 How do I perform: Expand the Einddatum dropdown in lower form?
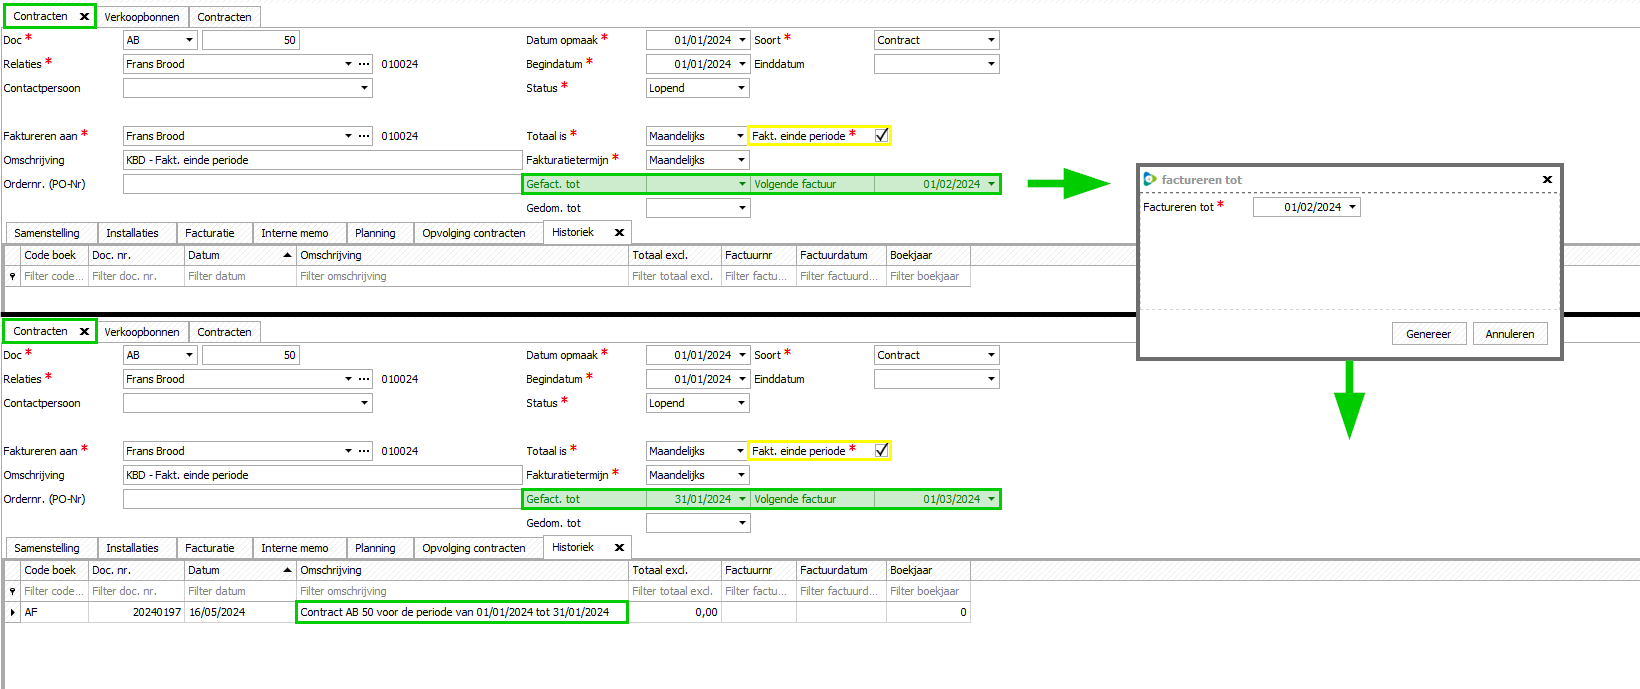pos(991,379)
